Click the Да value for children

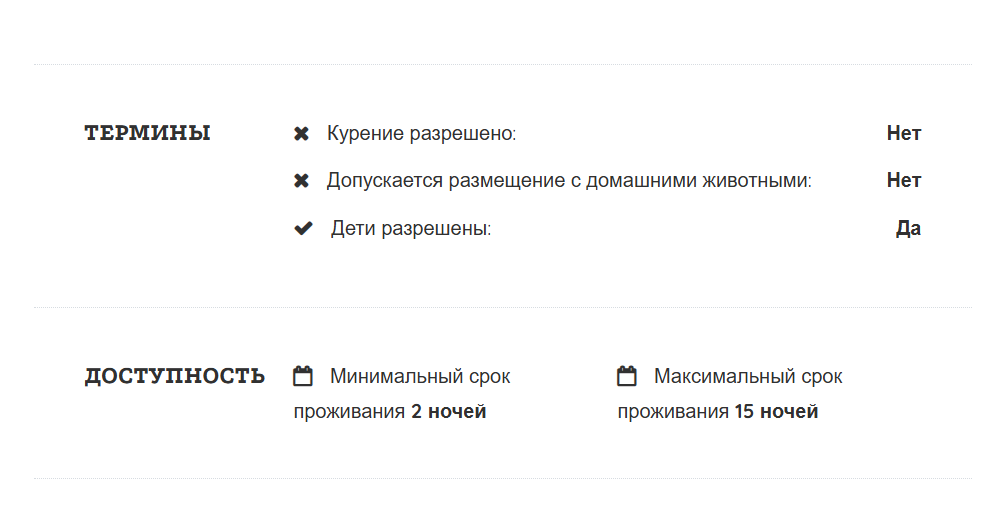(908, 229)
